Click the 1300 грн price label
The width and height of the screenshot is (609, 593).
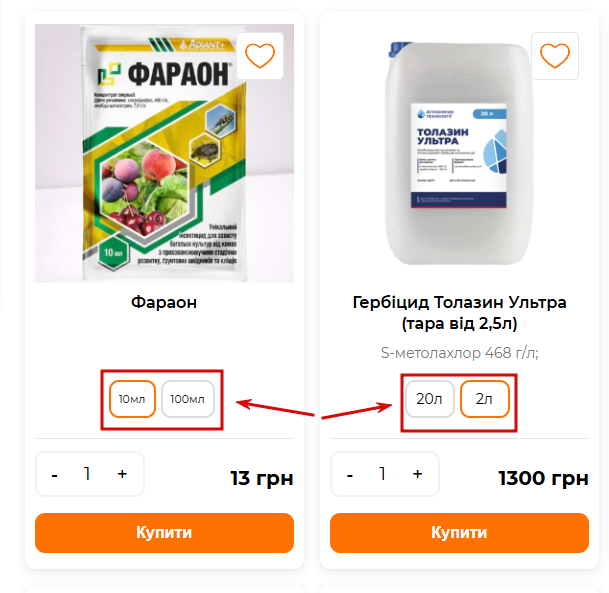[543, 478]
